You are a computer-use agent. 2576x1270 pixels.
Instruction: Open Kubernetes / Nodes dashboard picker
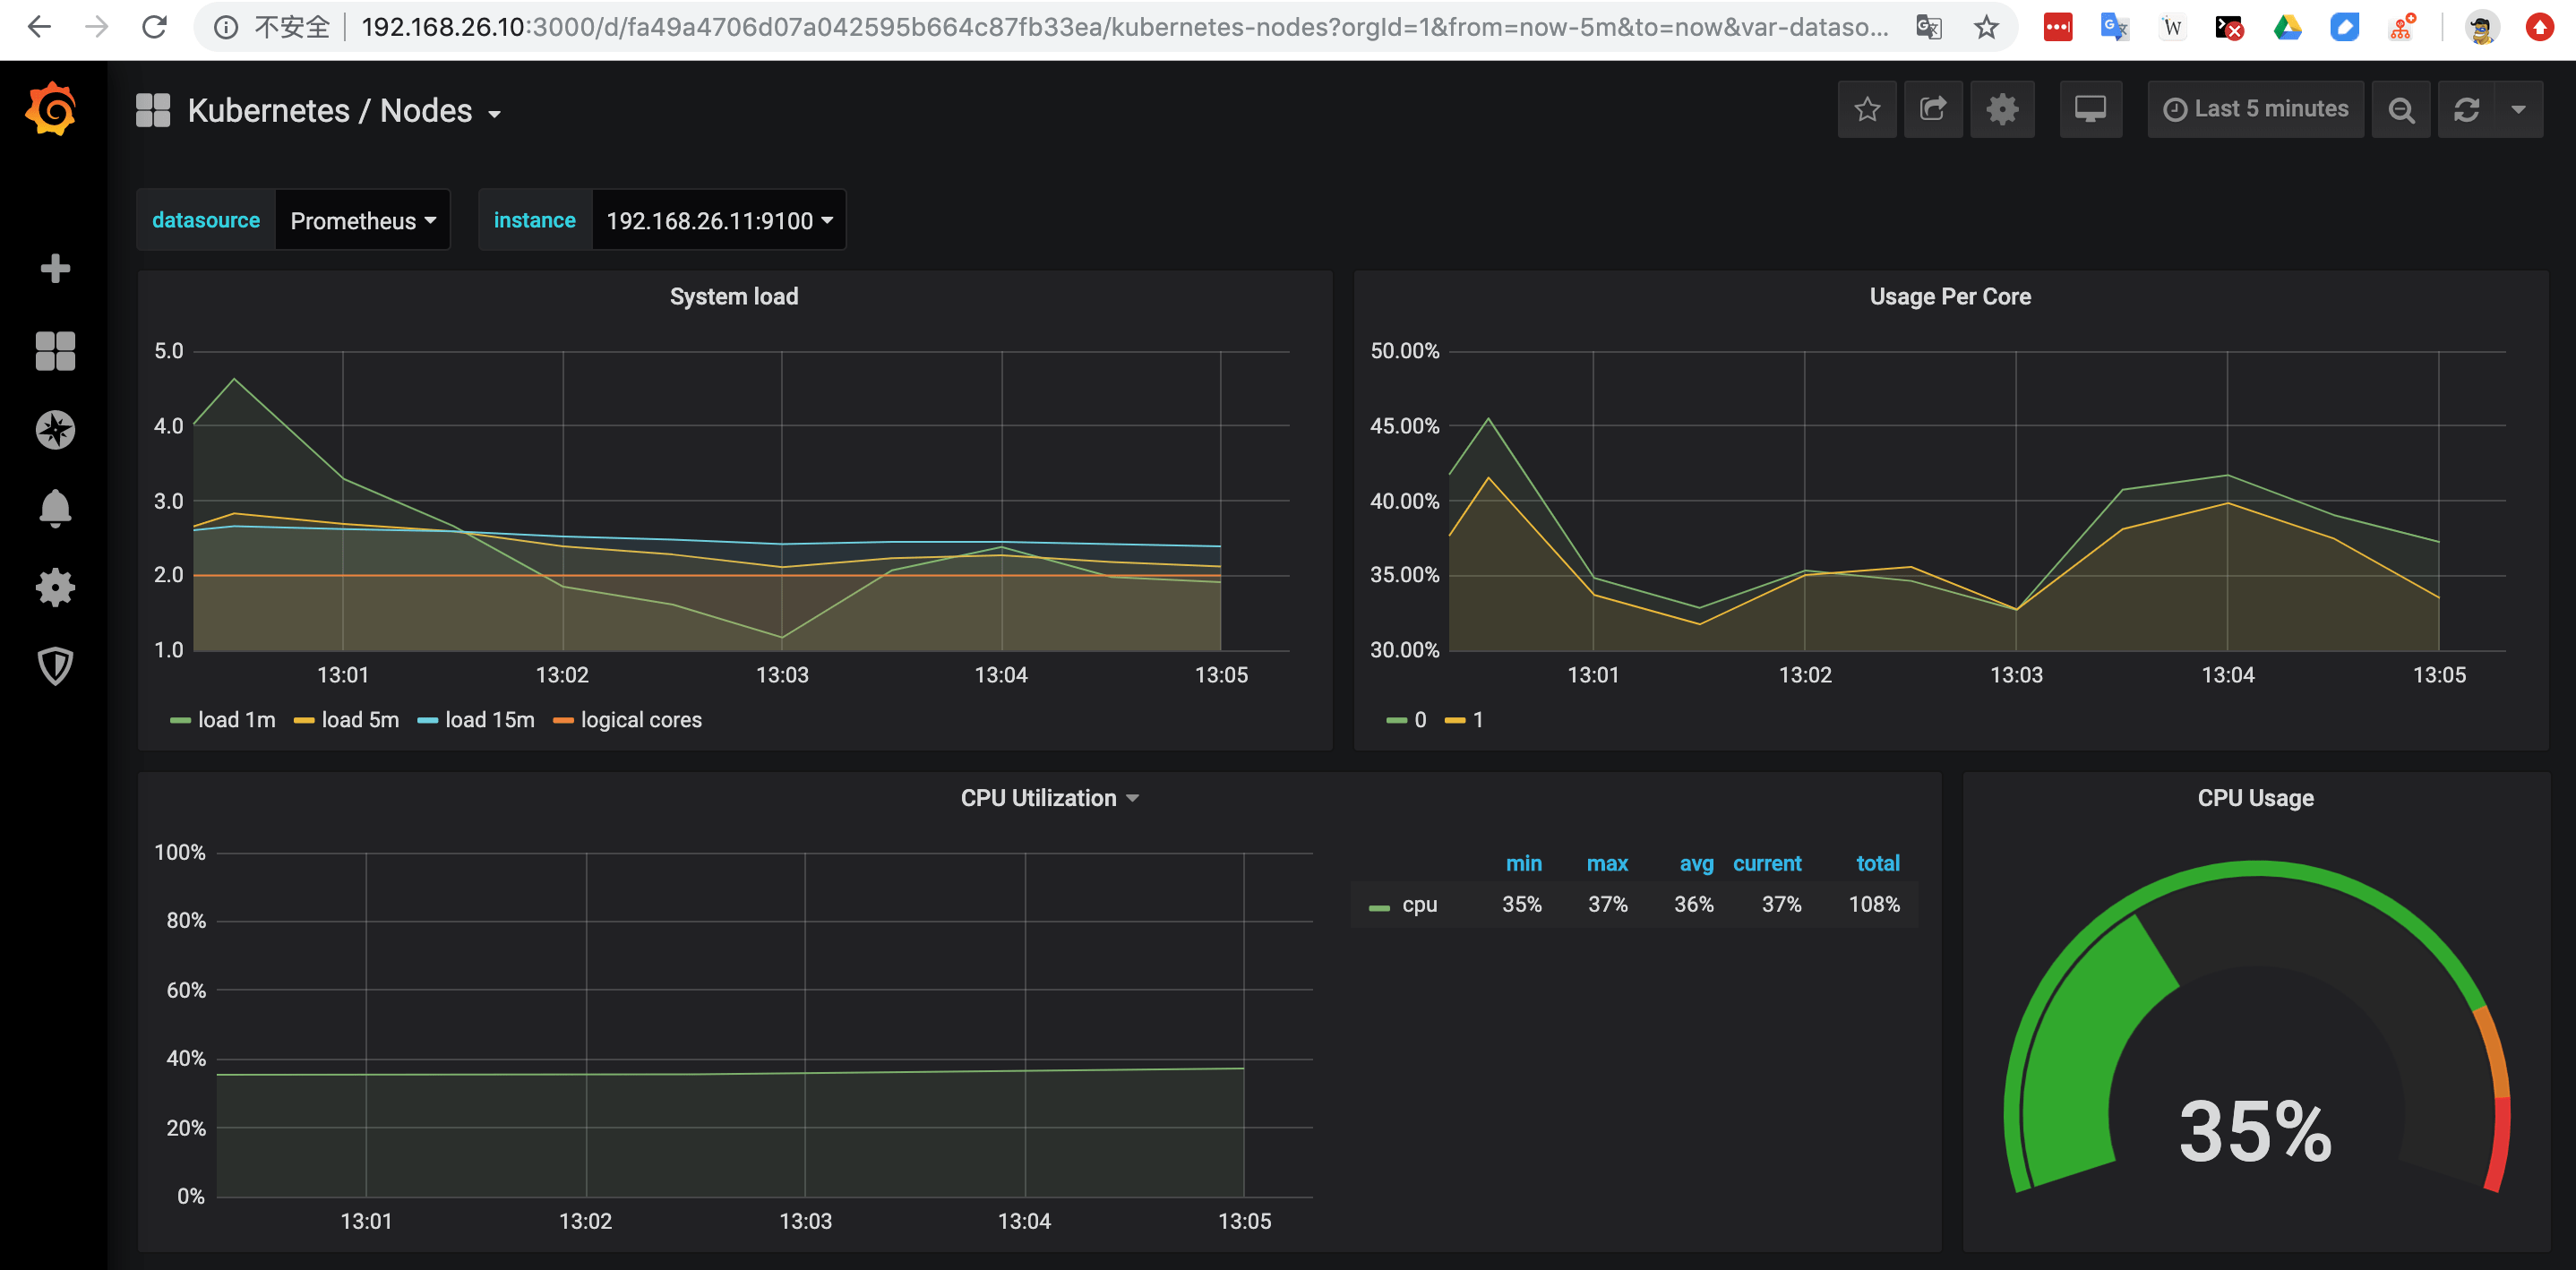click(x=343, y=111)
